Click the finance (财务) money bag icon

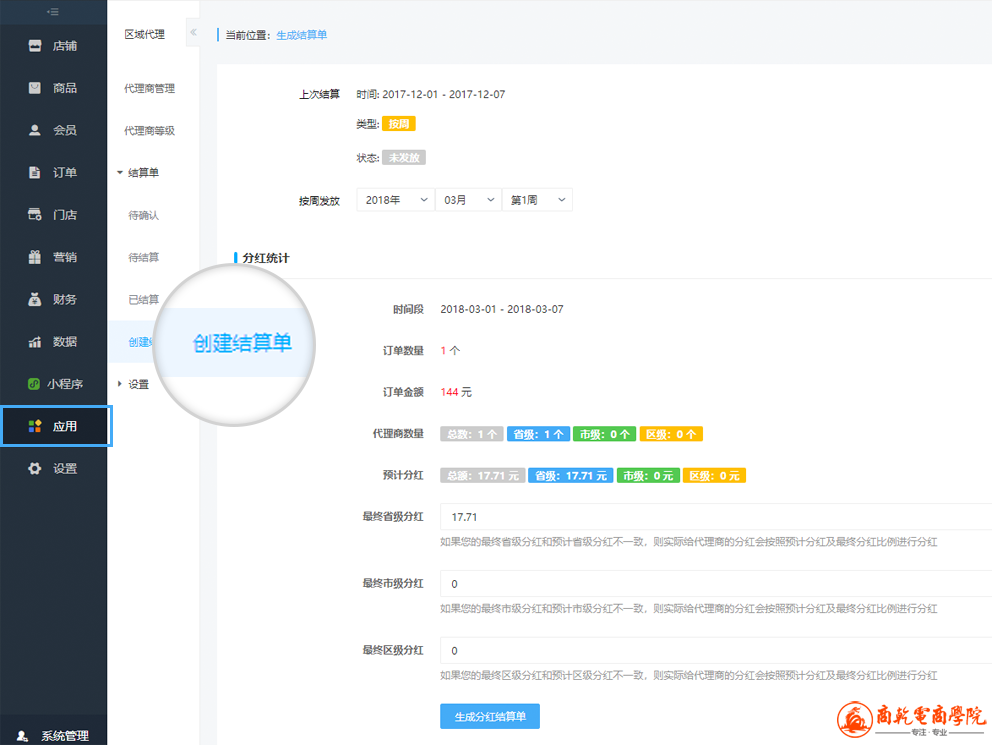tap(35, 299)
